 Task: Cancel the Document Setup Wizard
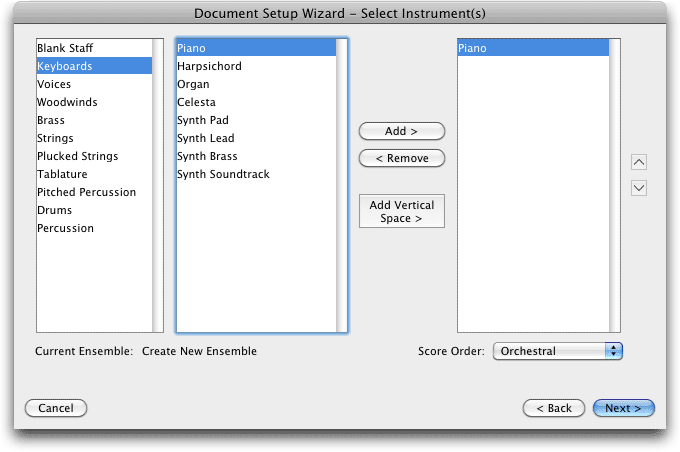click(56, 408)
